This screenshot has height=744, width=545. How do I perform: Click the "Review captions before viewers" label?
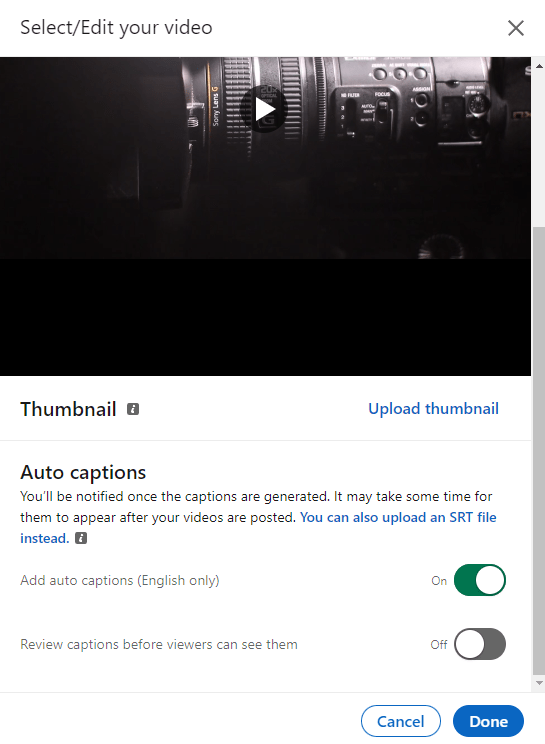click(159, 644)
